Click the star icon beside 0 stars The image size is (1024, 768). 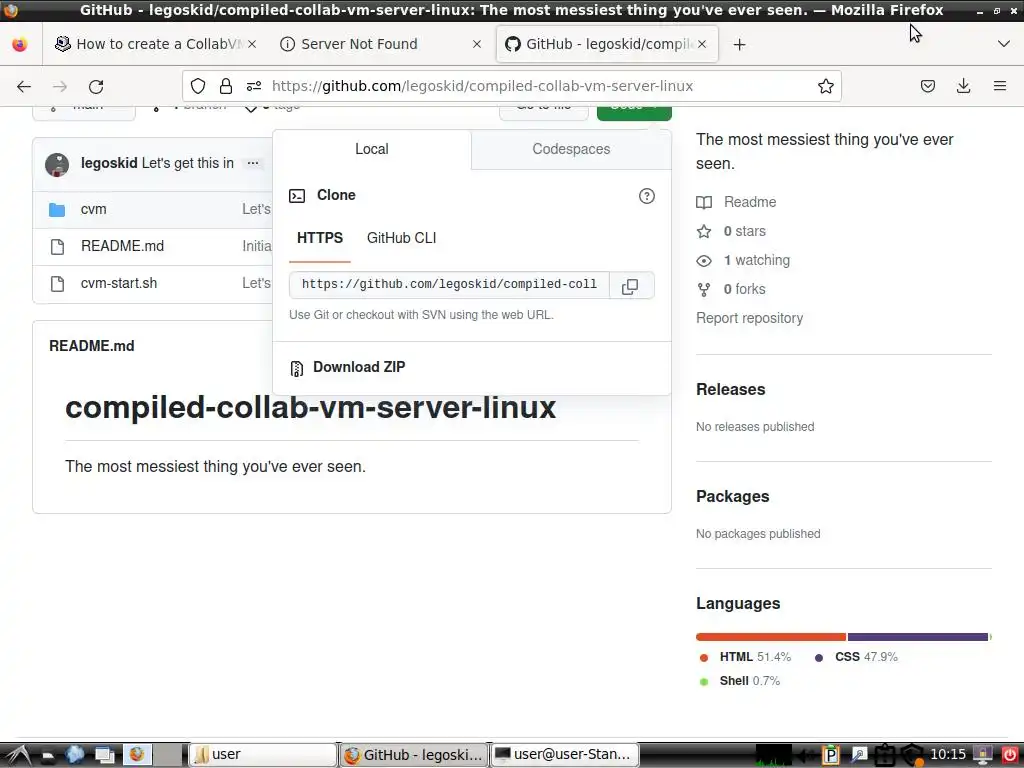point(704,231)
